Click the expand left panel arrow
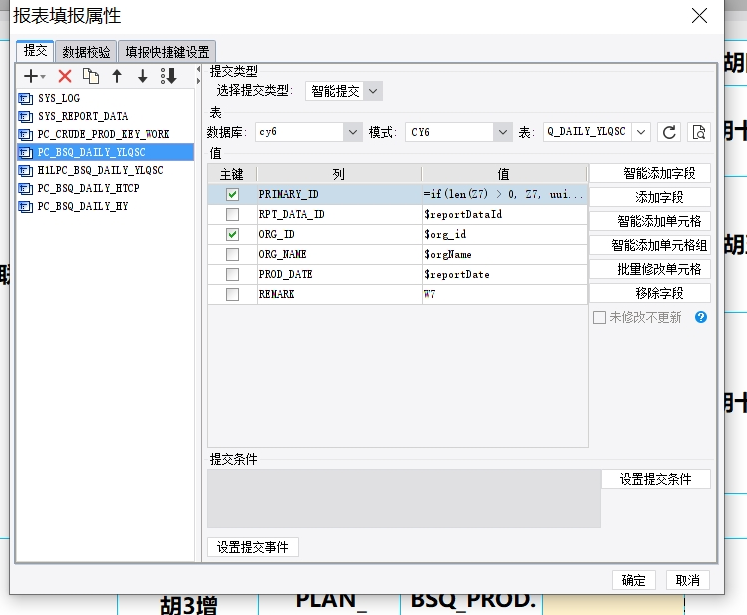The image size is (747, 615). (x=198, y=81)
